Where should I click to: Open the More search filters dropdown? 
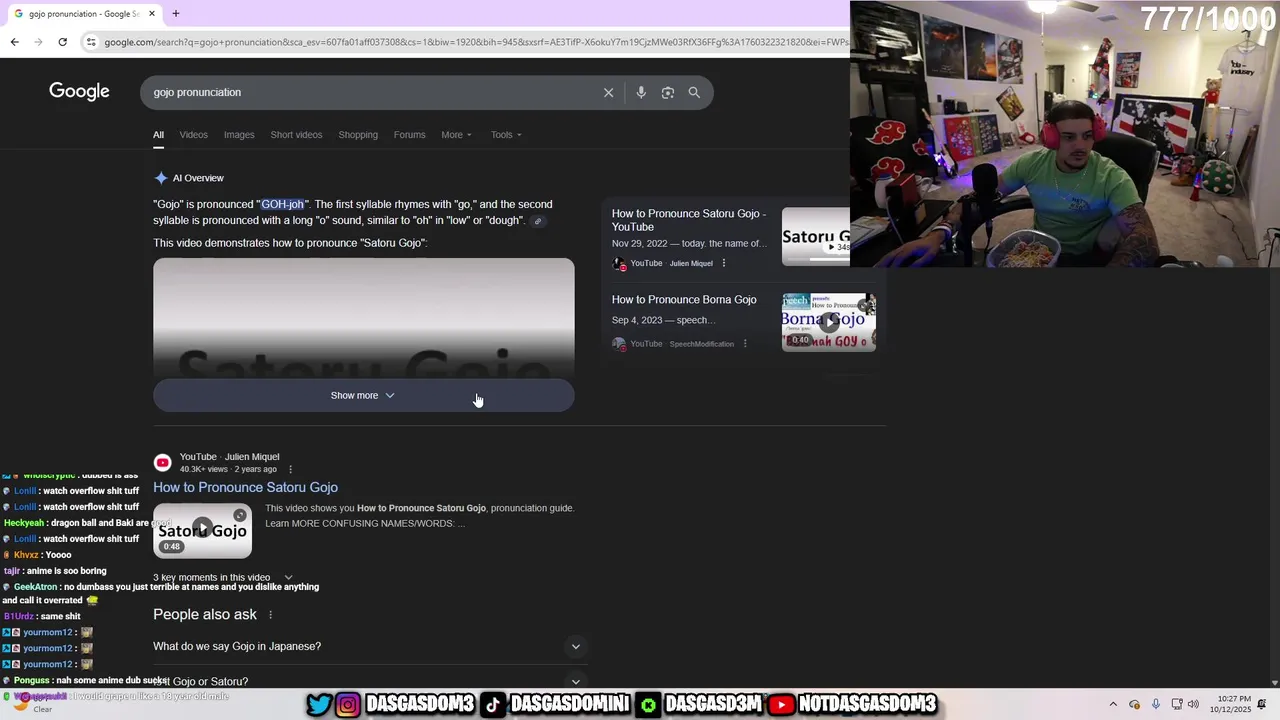pos(456,135)
